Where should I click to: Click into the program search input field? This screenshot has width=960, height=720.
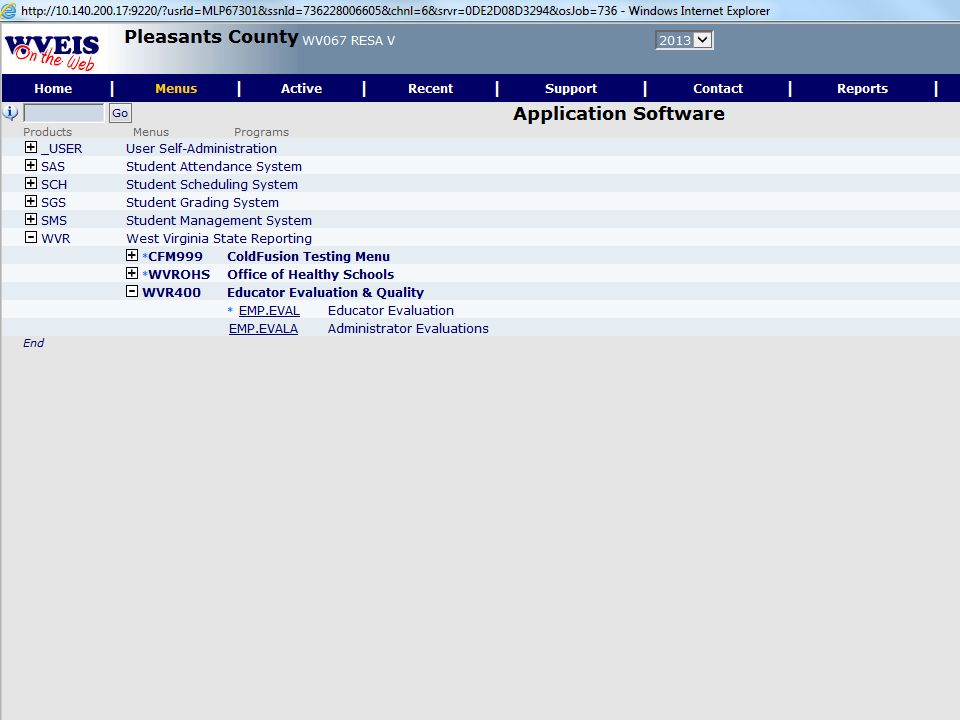[x=64, y=113]
